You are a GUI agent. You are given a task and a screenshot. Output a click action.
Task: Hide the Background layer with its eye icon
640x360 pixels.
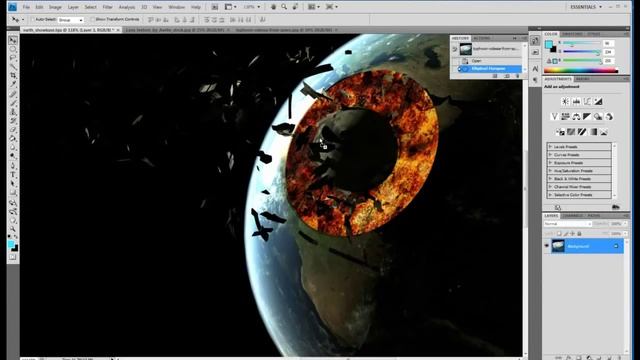[547, 246]
